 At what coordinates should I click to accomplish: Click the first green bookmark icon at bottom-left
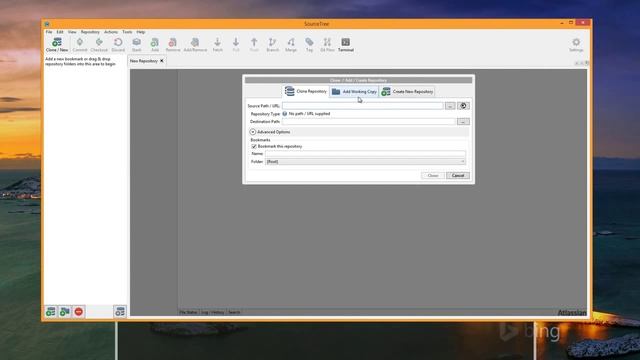51,312
